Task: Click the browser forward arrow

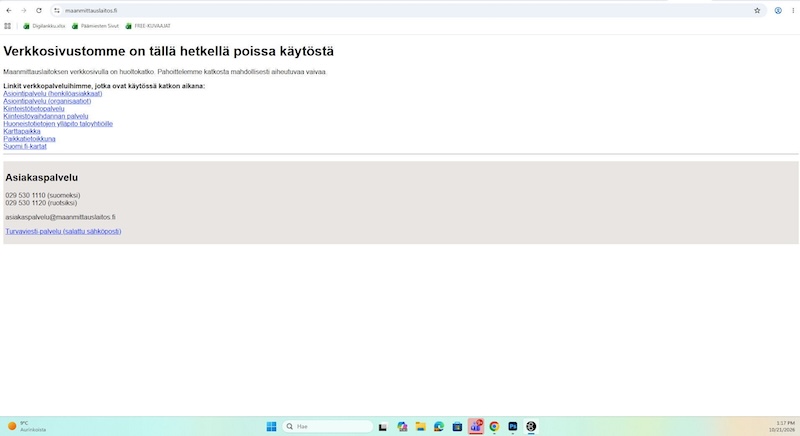Action: tap(23, 10)
